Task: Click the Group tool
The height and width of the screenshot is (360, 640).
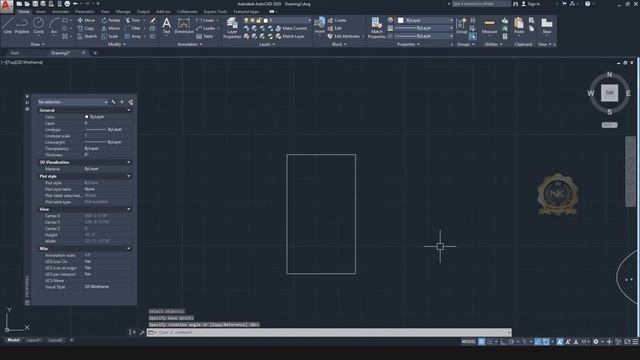Action: [x=461, y=26]
